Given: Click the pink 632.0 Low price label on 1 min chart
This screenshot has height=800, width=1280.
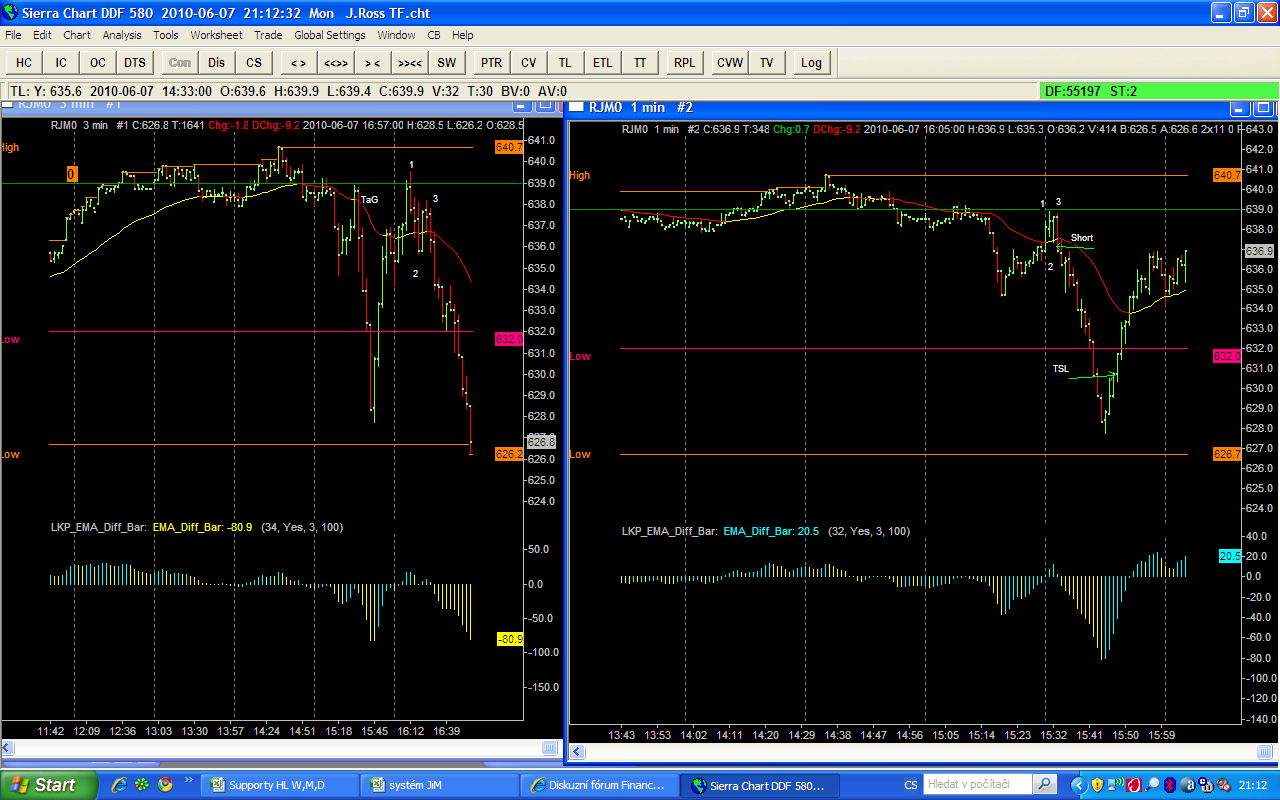Looking at the screenshot, I should click(1227, 355).
